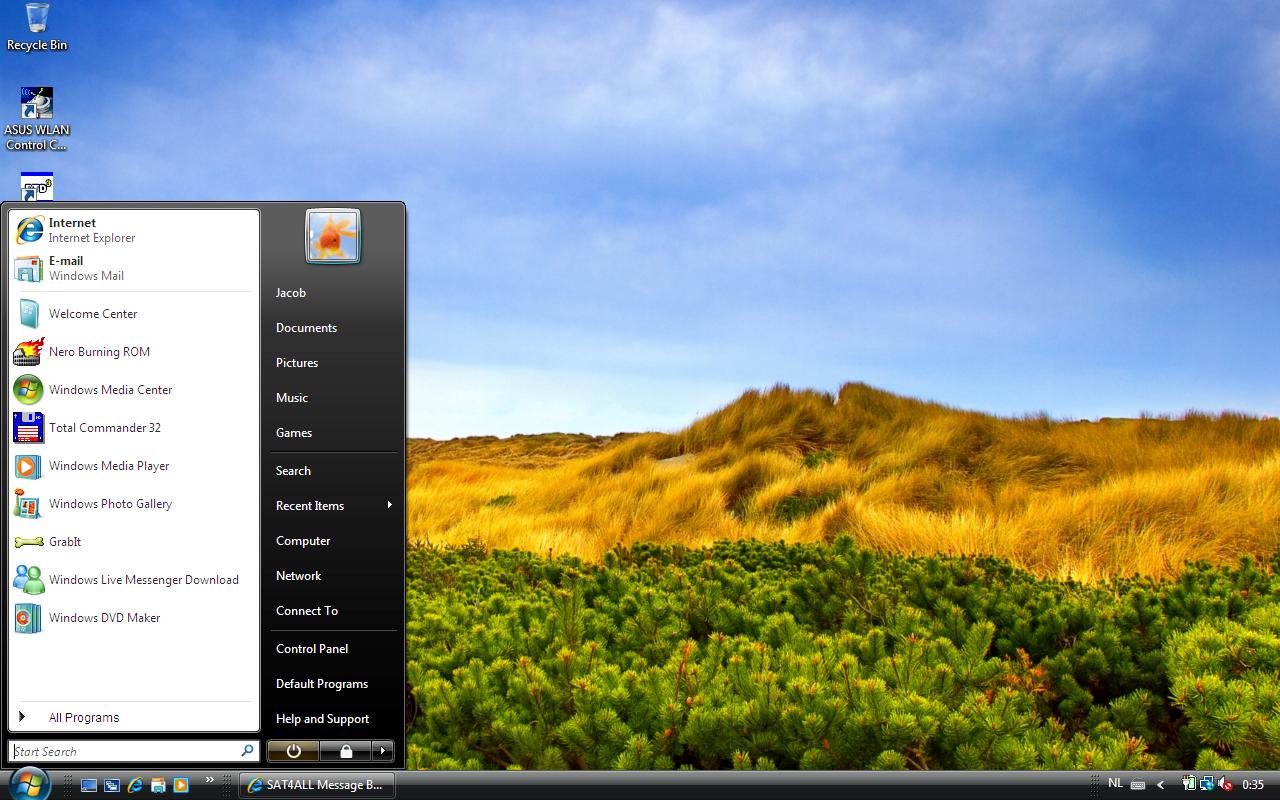Open Help and Support

tap(333, 719)
